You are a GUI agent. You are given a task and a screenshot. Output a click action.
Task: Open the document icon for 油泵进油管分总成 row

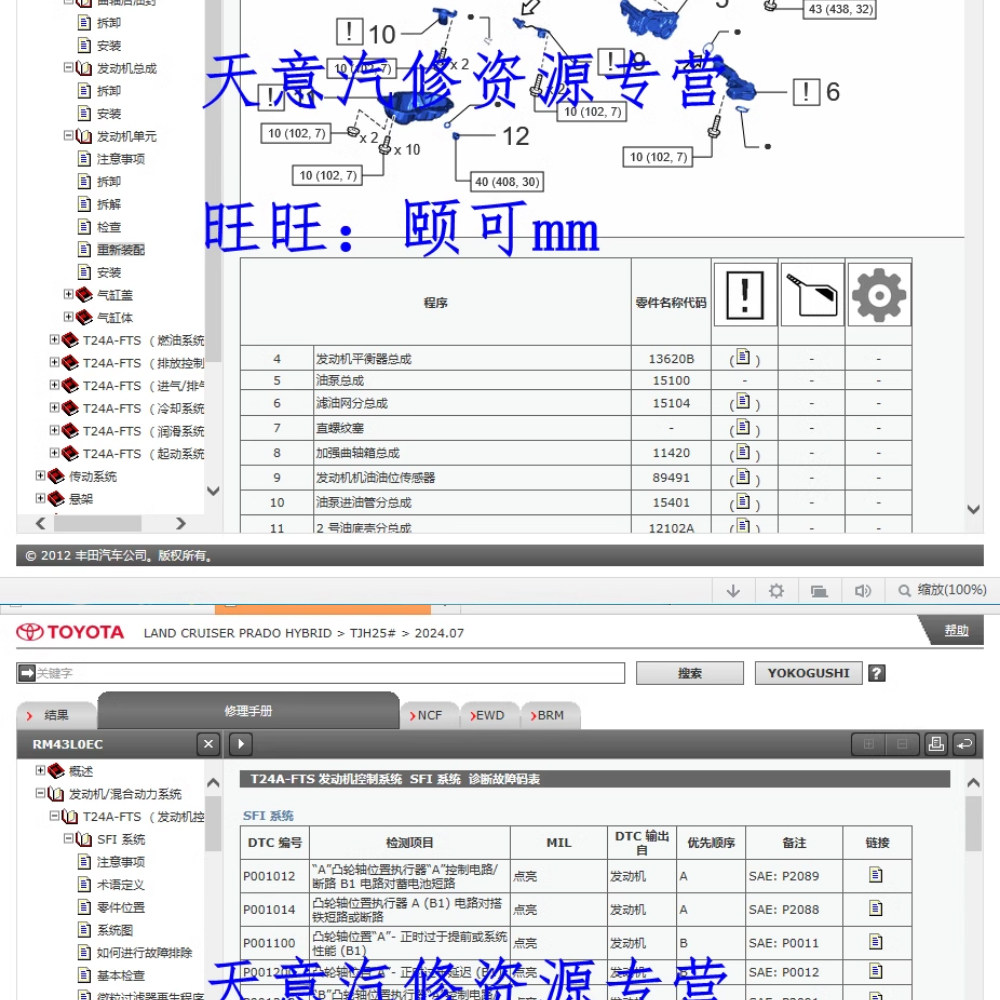[743, 501]
